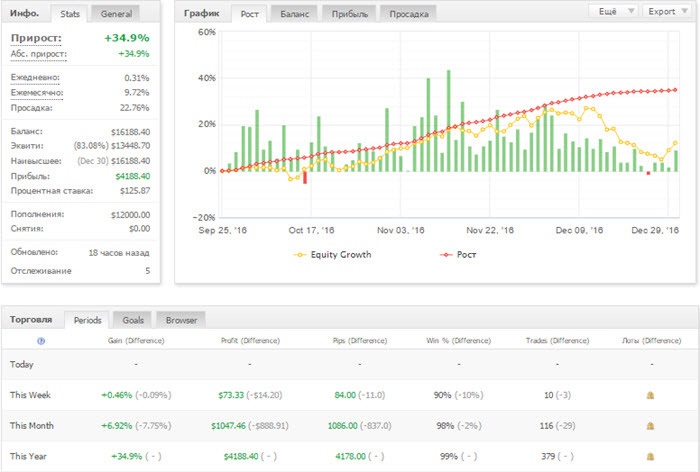Click the lock icon in This Month row
This screenshot has width=700, height=472.
point(650,425)
